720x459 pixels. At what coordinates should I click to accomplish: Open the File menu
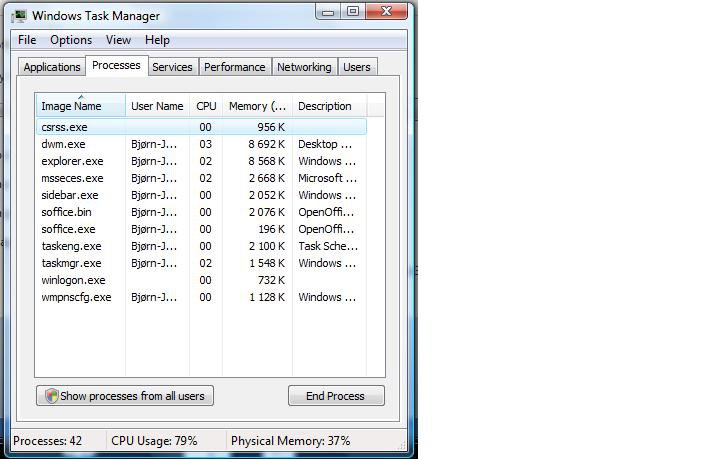point(27,40)
